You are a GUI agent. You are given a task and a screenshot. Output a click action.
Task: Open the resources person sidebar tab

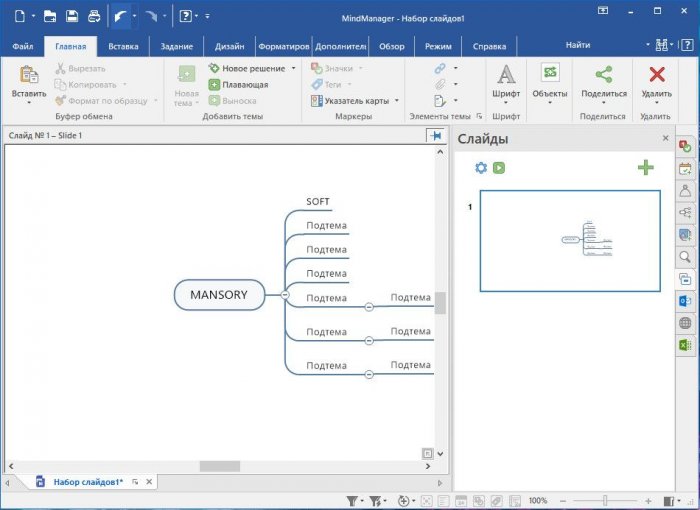(x=685, y=191)
